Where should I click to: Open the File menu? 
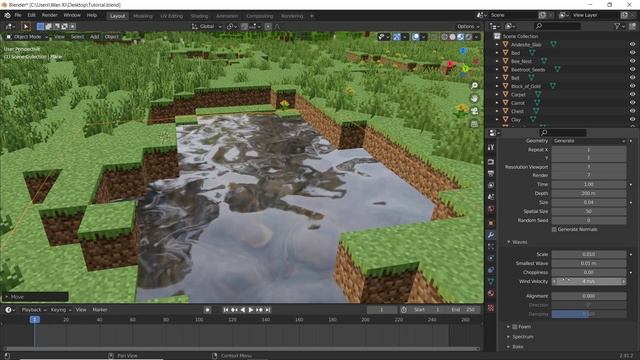pos(18,15)
